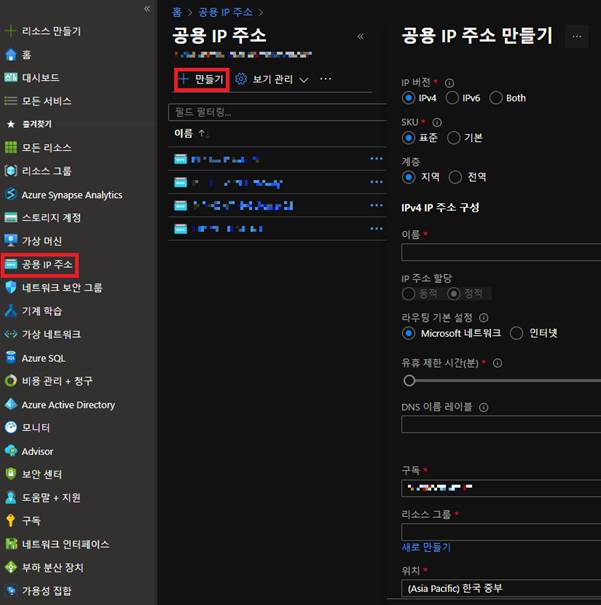Choose 기본 SKU radio button

(454, 138)
